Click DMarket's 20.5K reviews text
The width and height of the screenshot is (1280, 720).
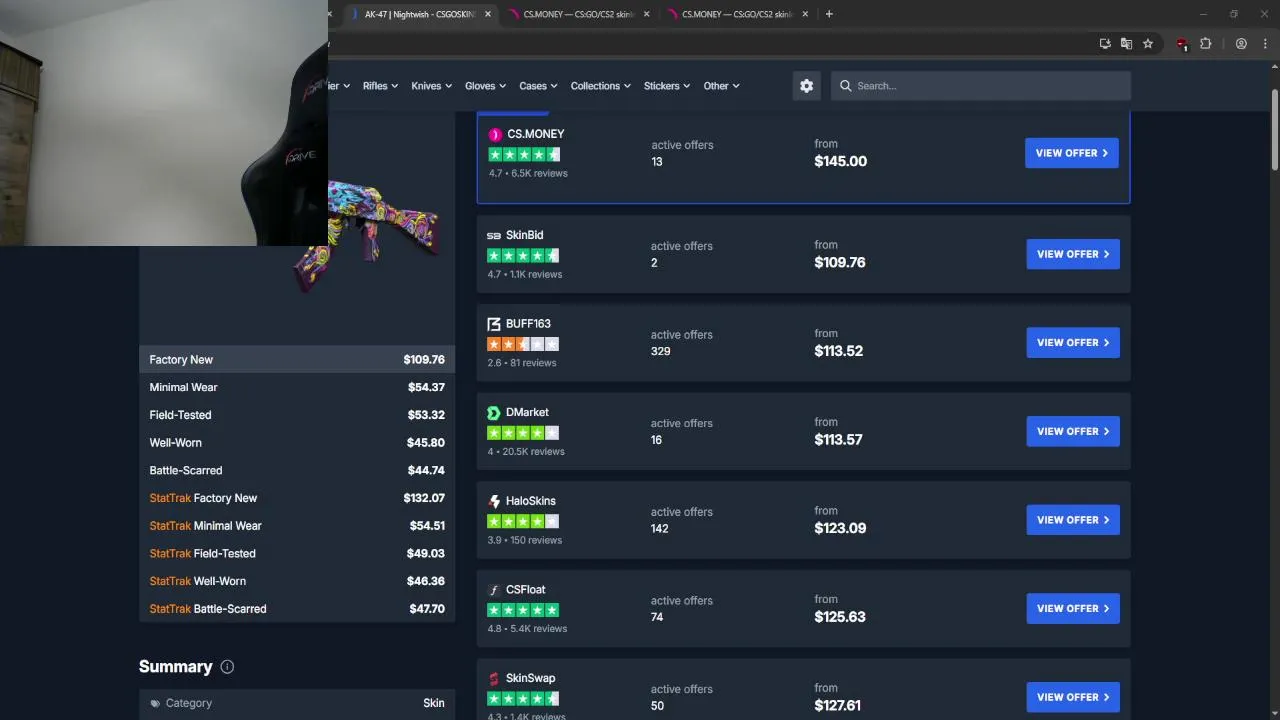click(x=526, y=452)
